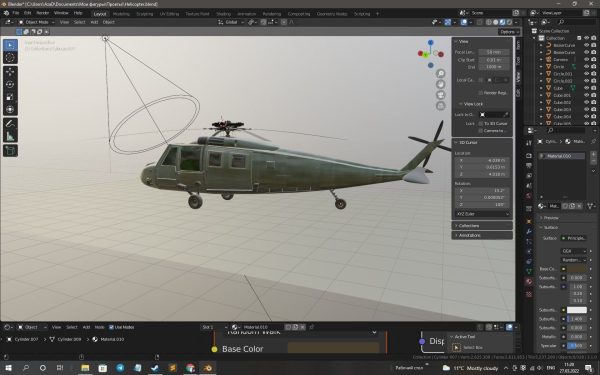Select the Annotate tool
600x375 pixels.
tap(10, 124)
